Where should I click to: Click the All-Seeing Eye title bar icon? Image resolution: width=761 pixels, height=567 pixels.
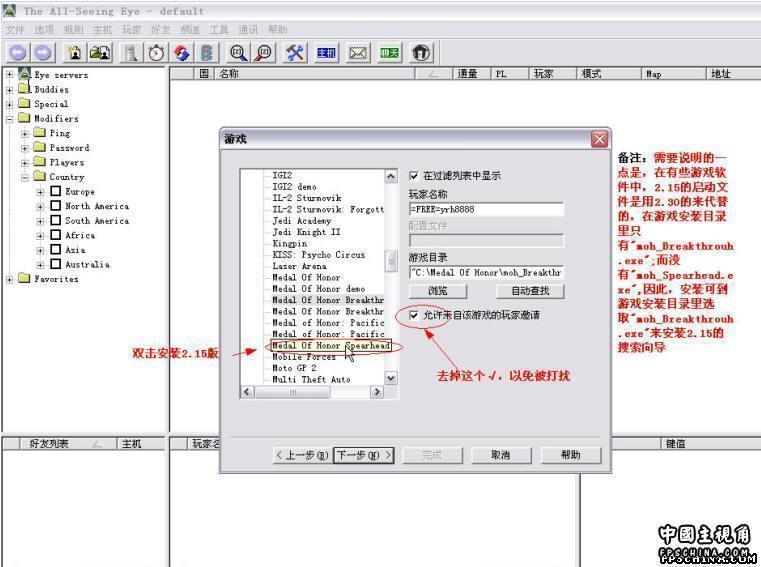[9, 10]
